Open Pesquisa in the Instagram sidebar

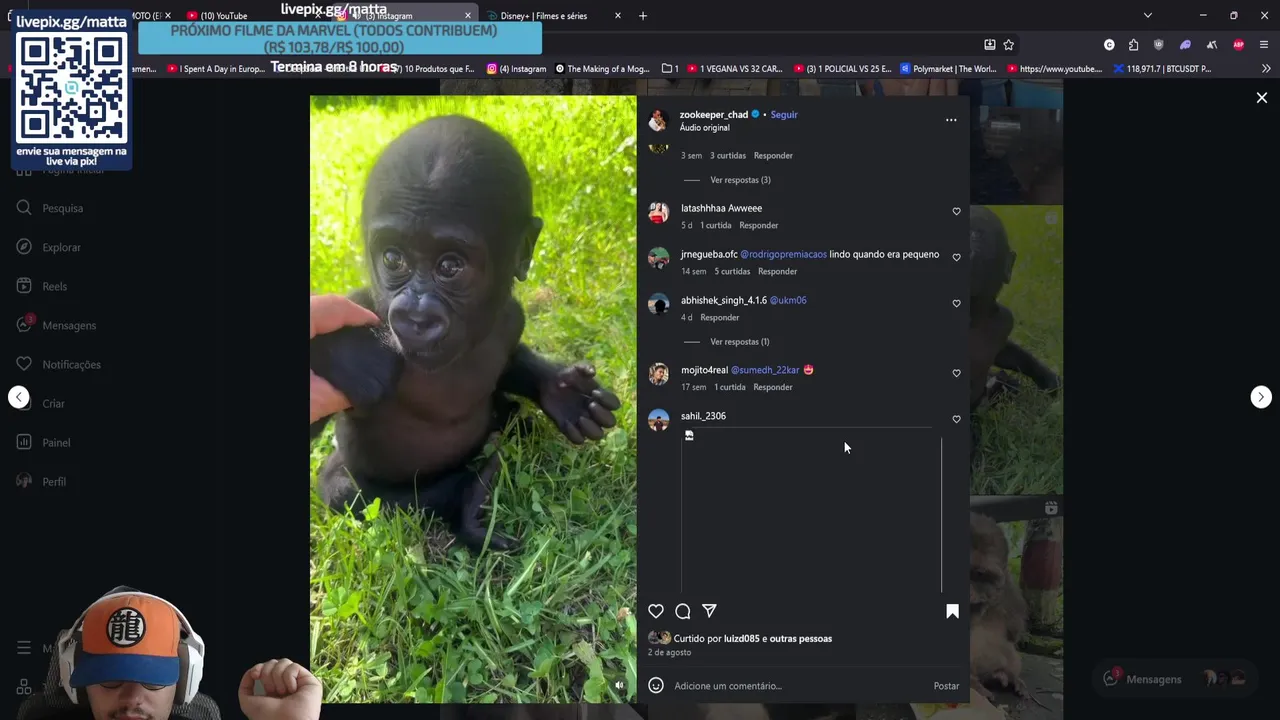pos(52,208)
